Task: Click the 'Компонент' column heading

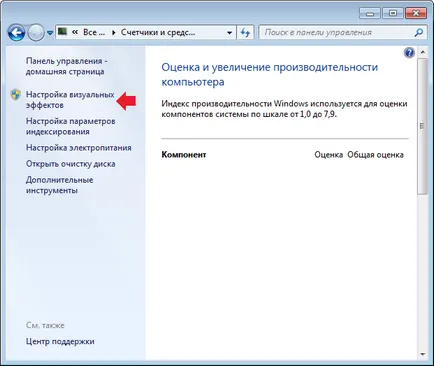Action: click(184, 155)
